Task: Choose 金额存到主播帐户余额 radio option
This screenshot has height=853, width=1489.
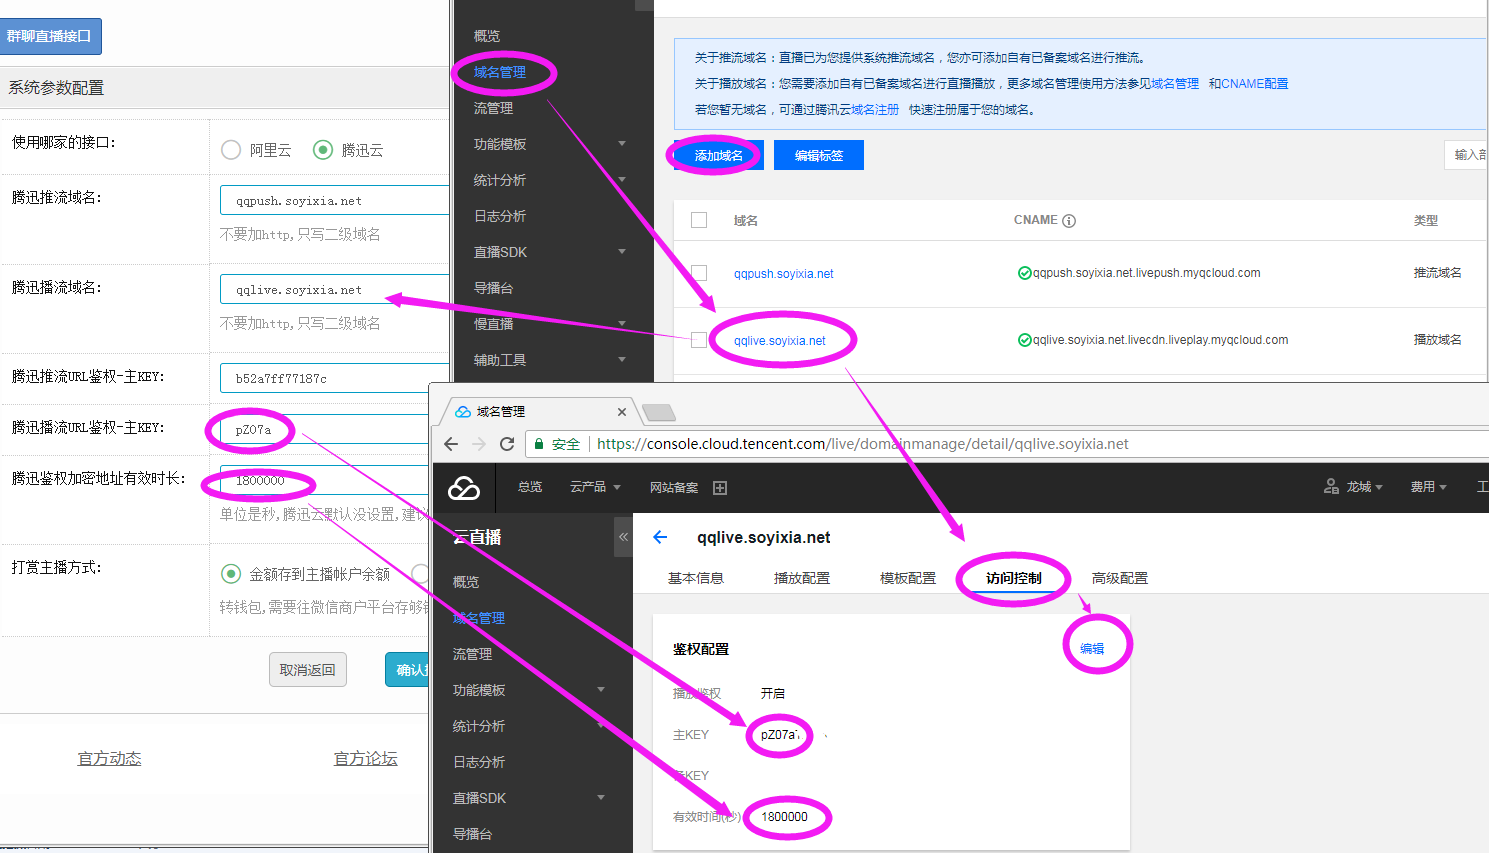Action: pyautogui.click(x=231, y=574)
